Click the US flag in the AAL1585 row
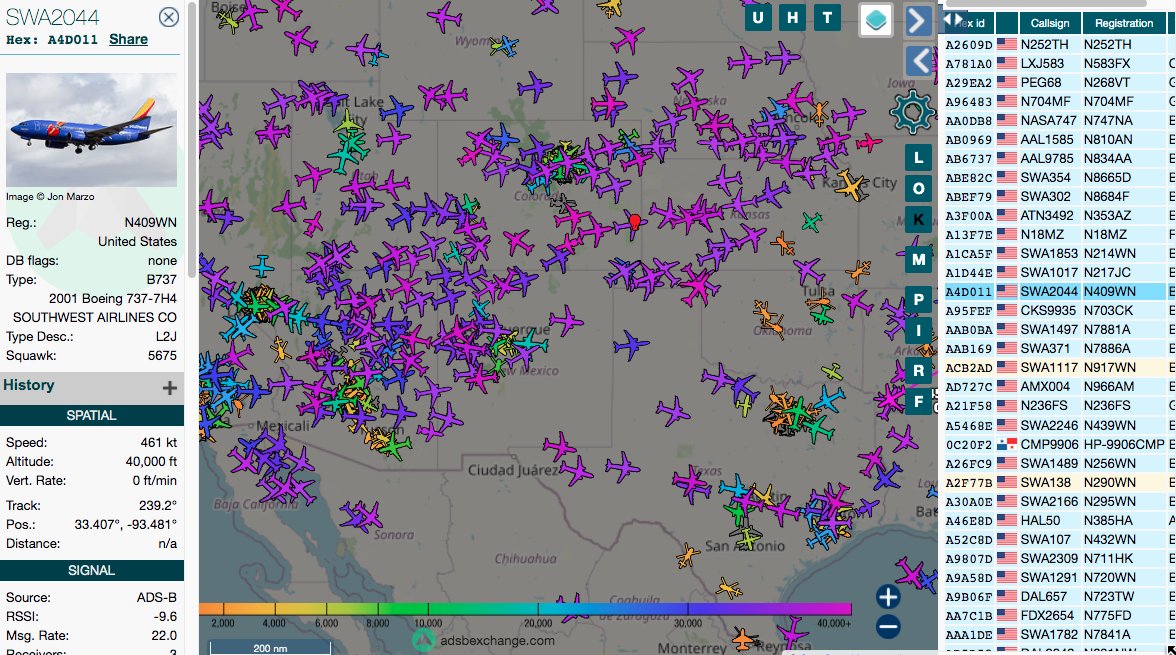1176x655 pixels. [1006, 140]
